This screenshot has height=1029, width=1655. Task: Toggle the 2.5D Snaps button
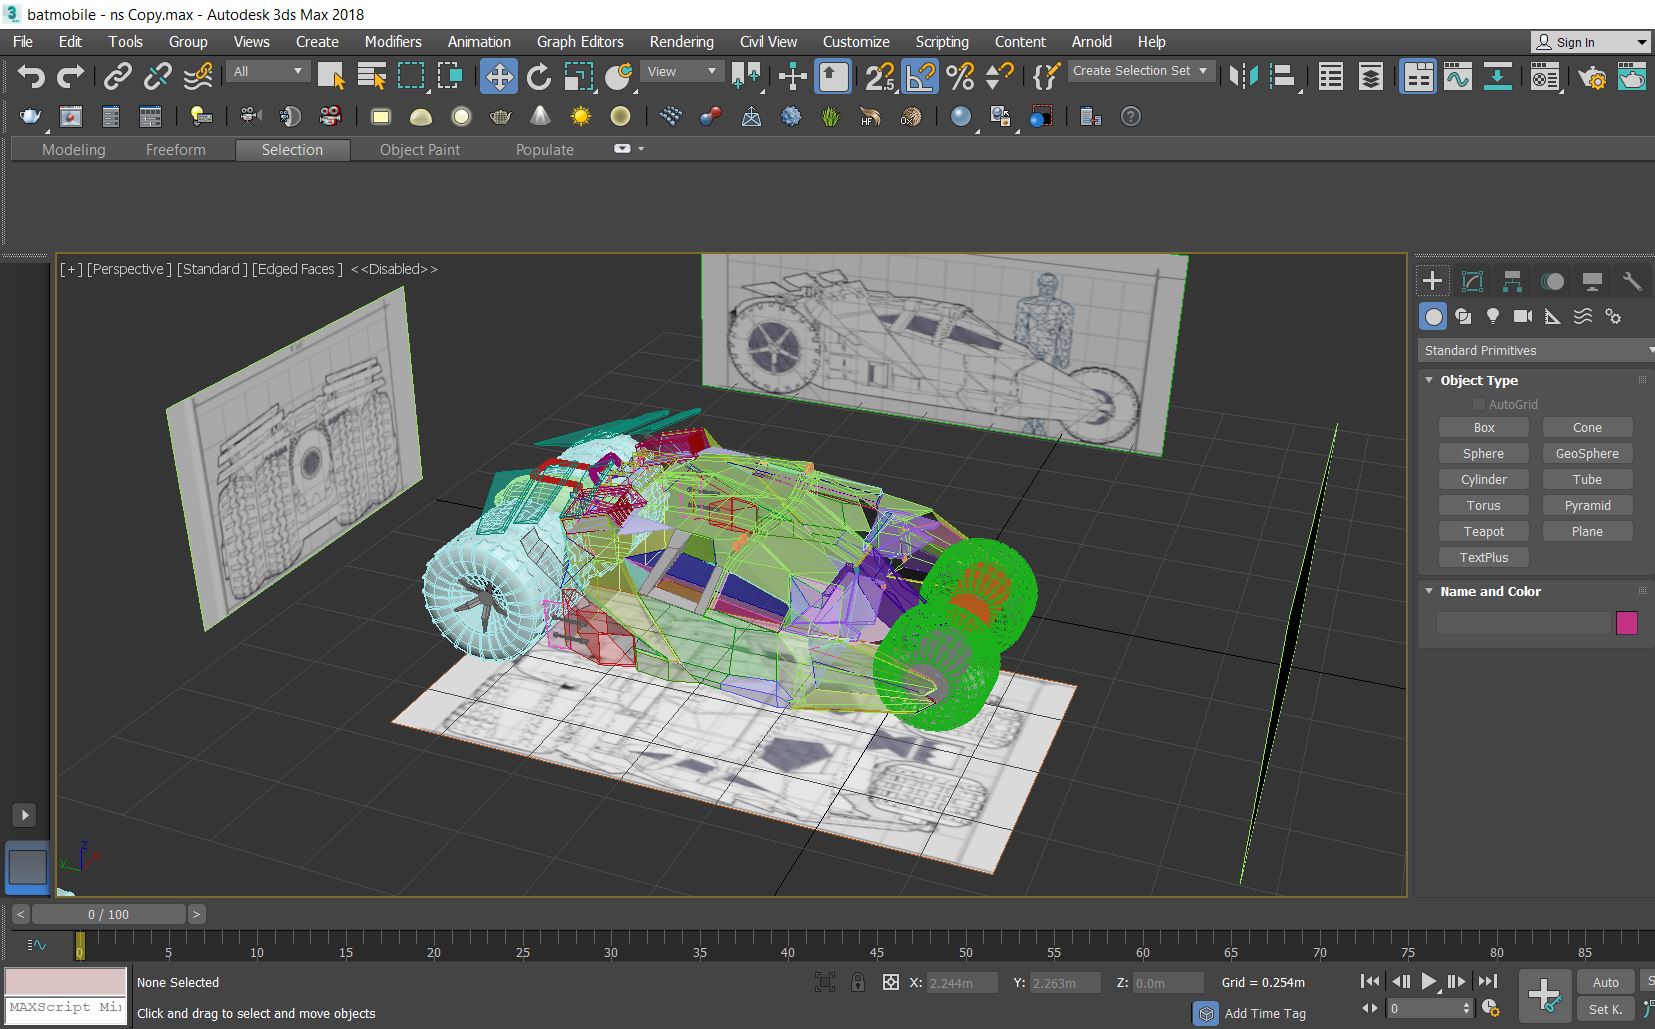pyautogui.click(x=880, y=76)
